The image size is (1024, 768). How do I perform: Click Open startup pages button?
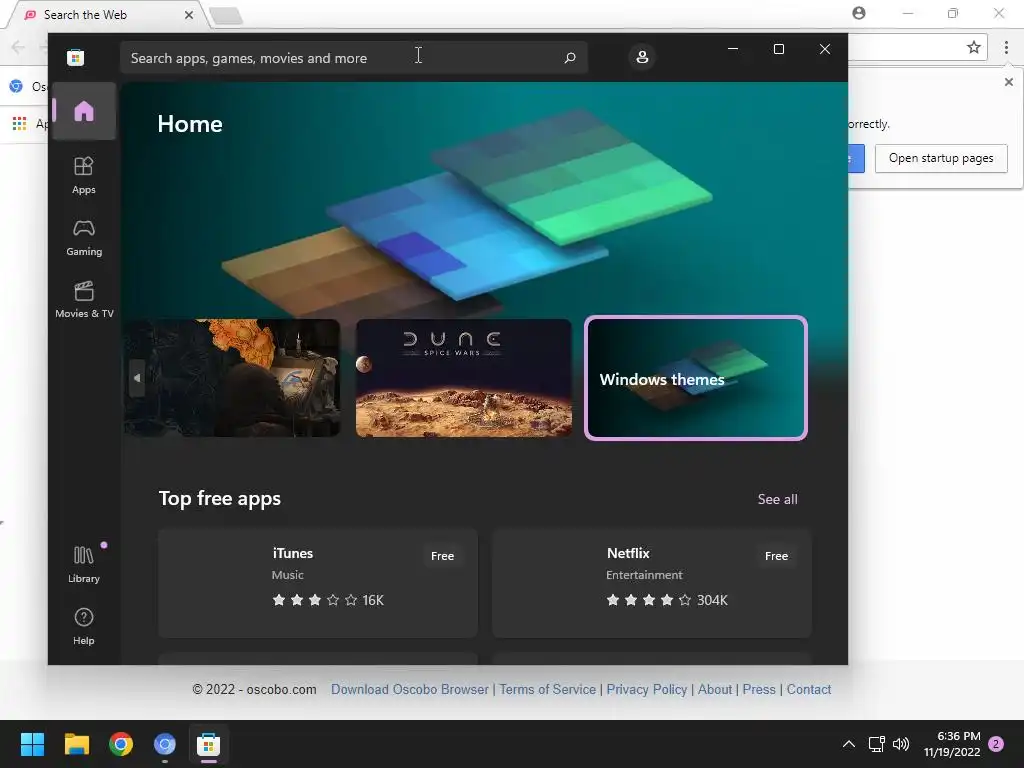point(941,158)
